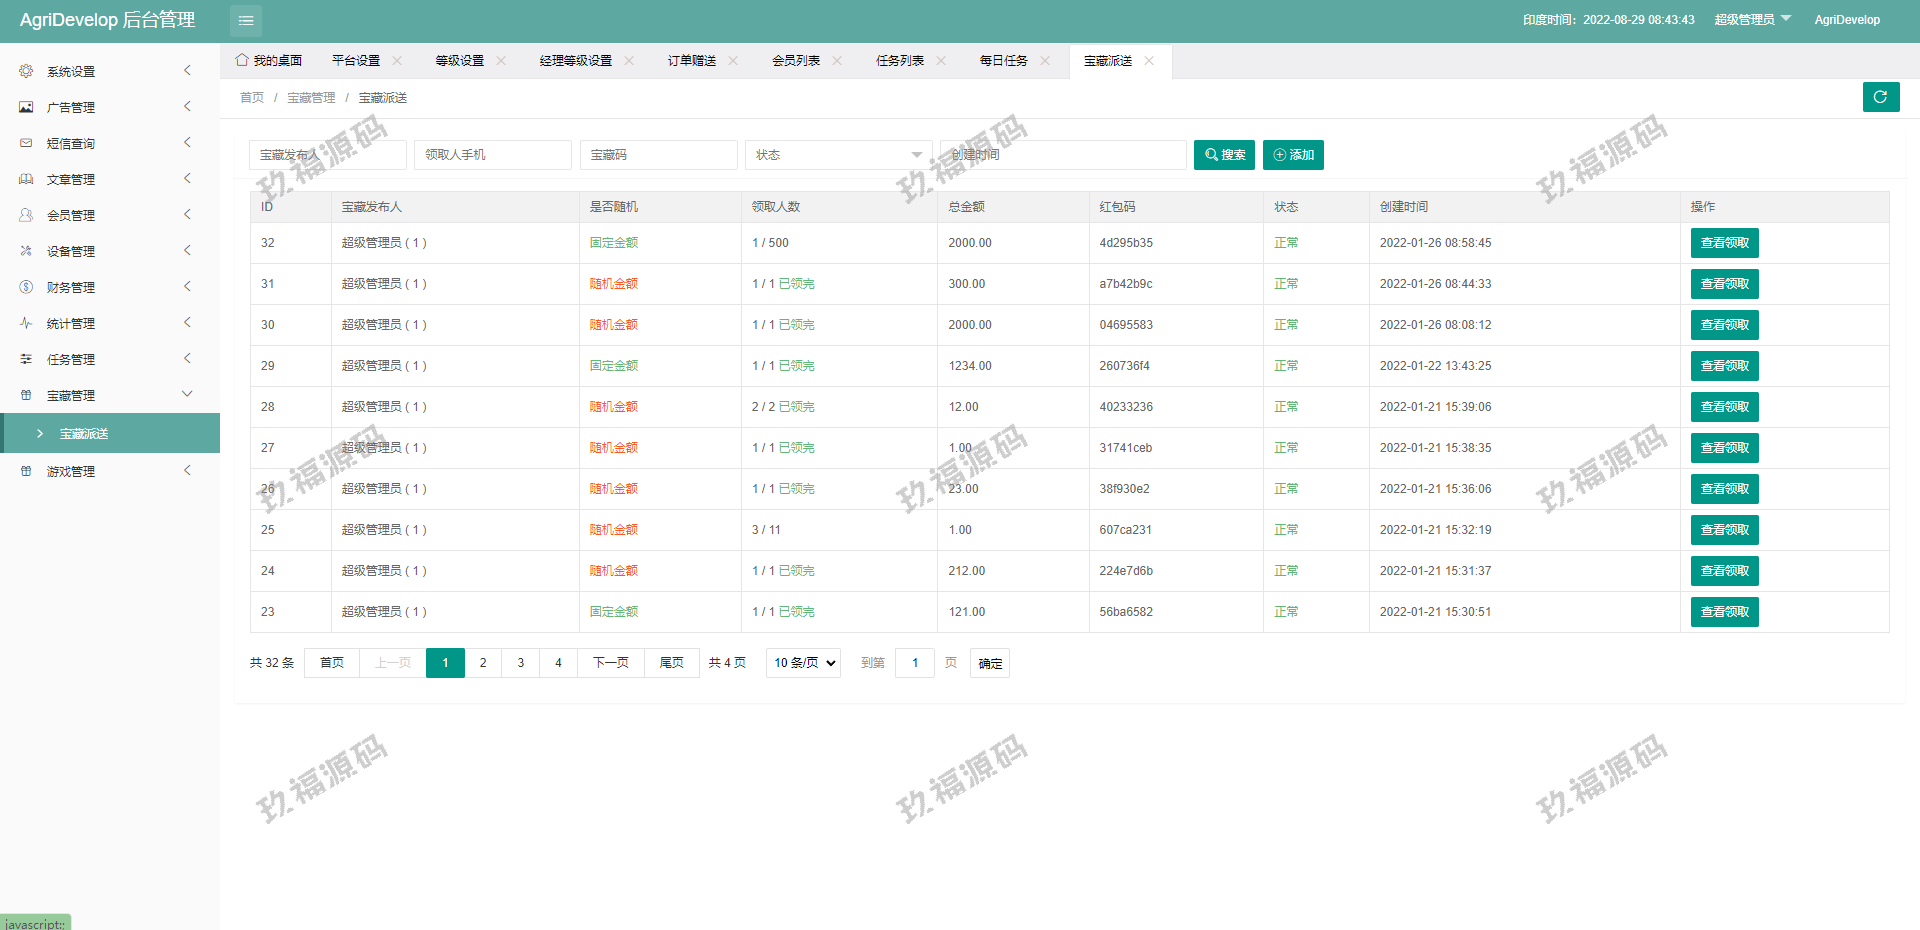Click the green refresh icon button
This screenshot has width=1920, height=930.
coord(1880,97)
